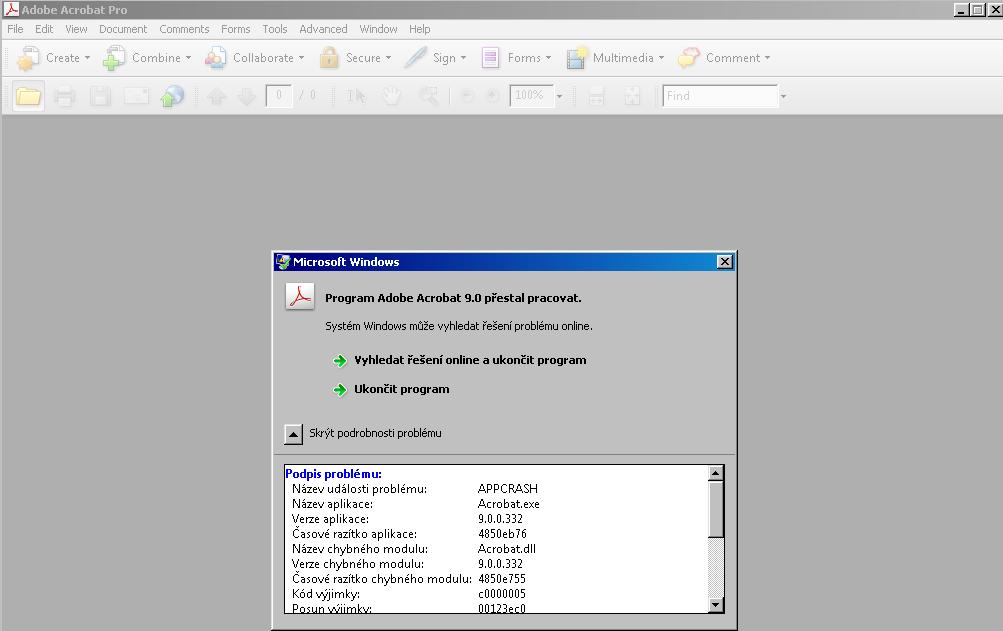Click the Combine files icon
Image resolution: width=1003 pixels, height=631 pixels.
114,58
